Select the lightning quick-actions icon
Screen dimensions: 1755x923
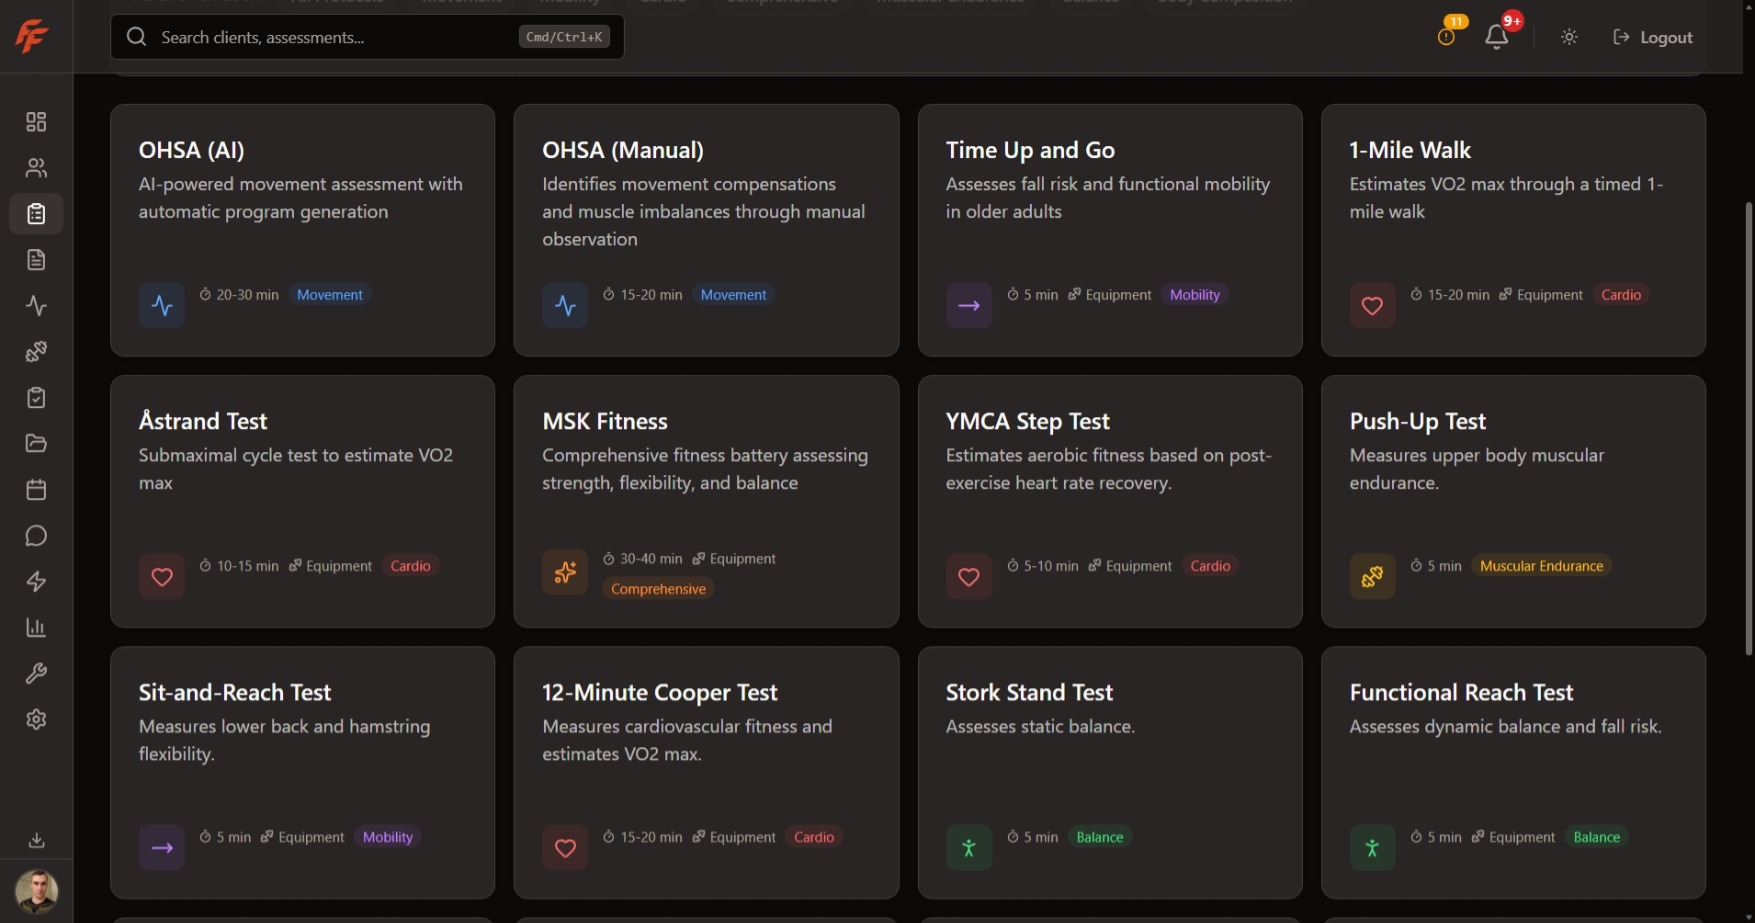tap(36, 581)
